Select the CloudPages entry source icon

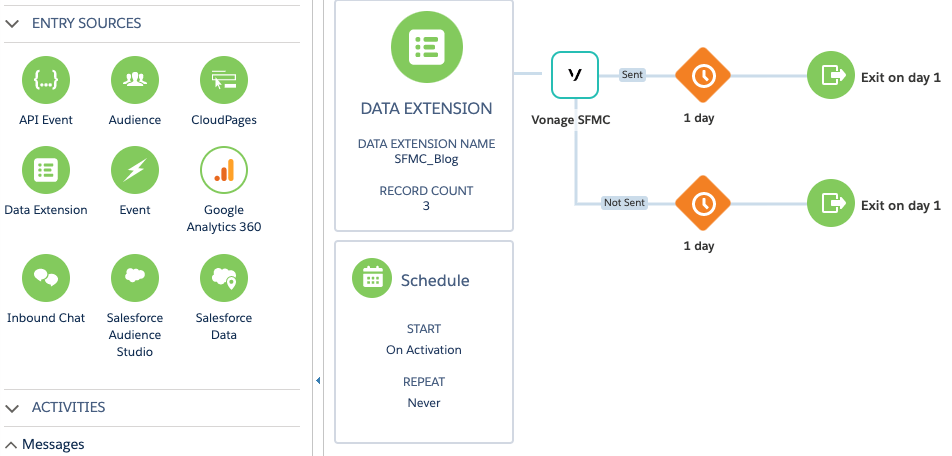(x=224, y=80)
